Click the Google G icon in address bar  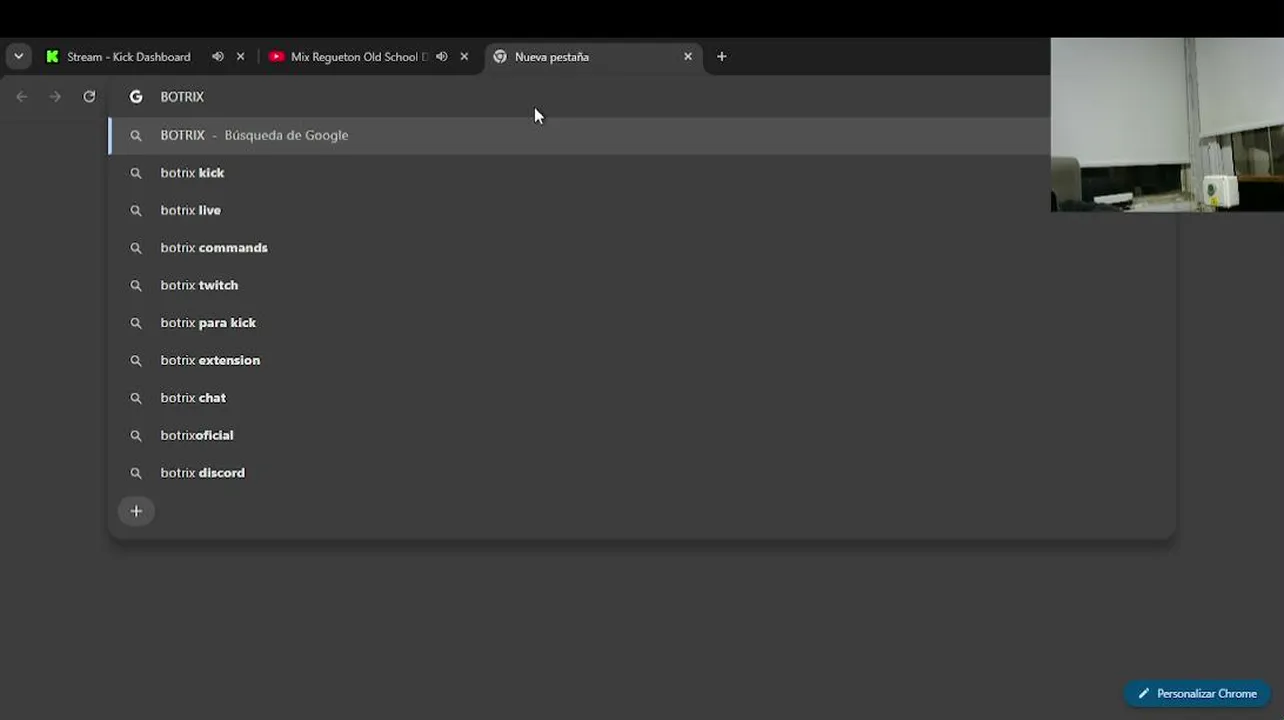pos(136,97)
